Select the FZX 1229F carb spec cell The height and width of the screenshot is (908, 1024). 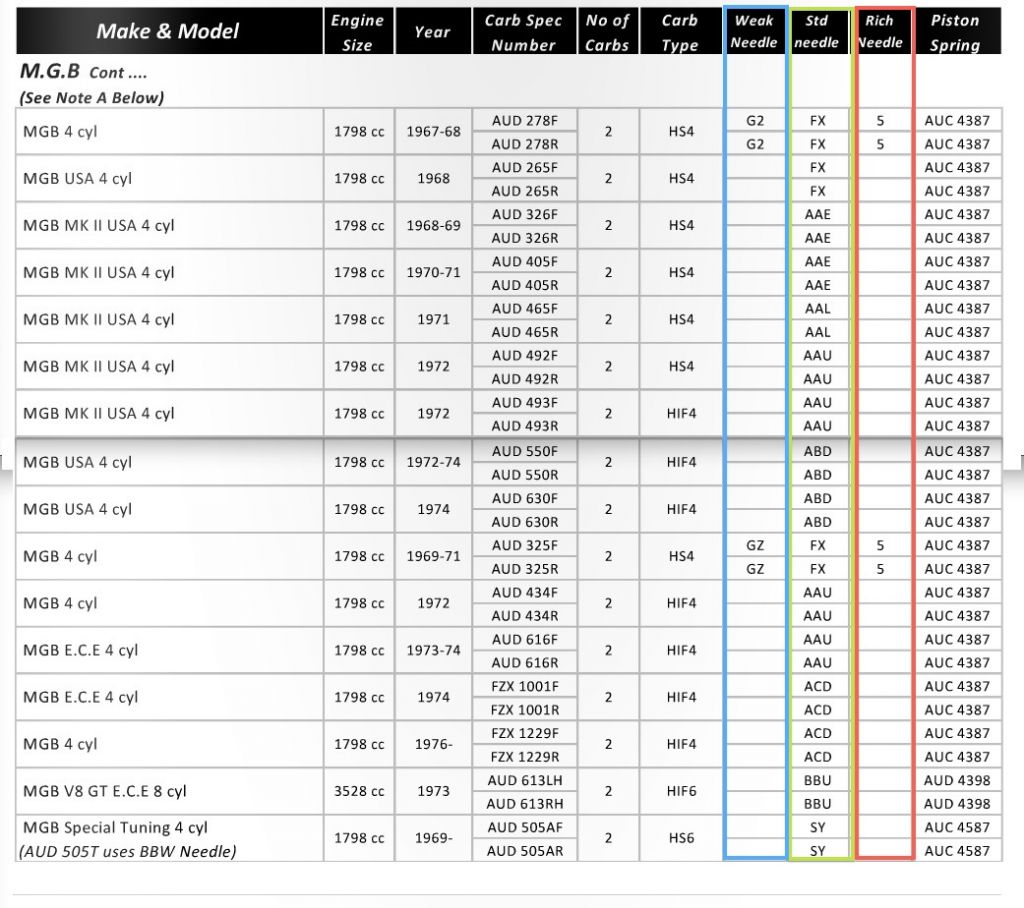(524, 734)
